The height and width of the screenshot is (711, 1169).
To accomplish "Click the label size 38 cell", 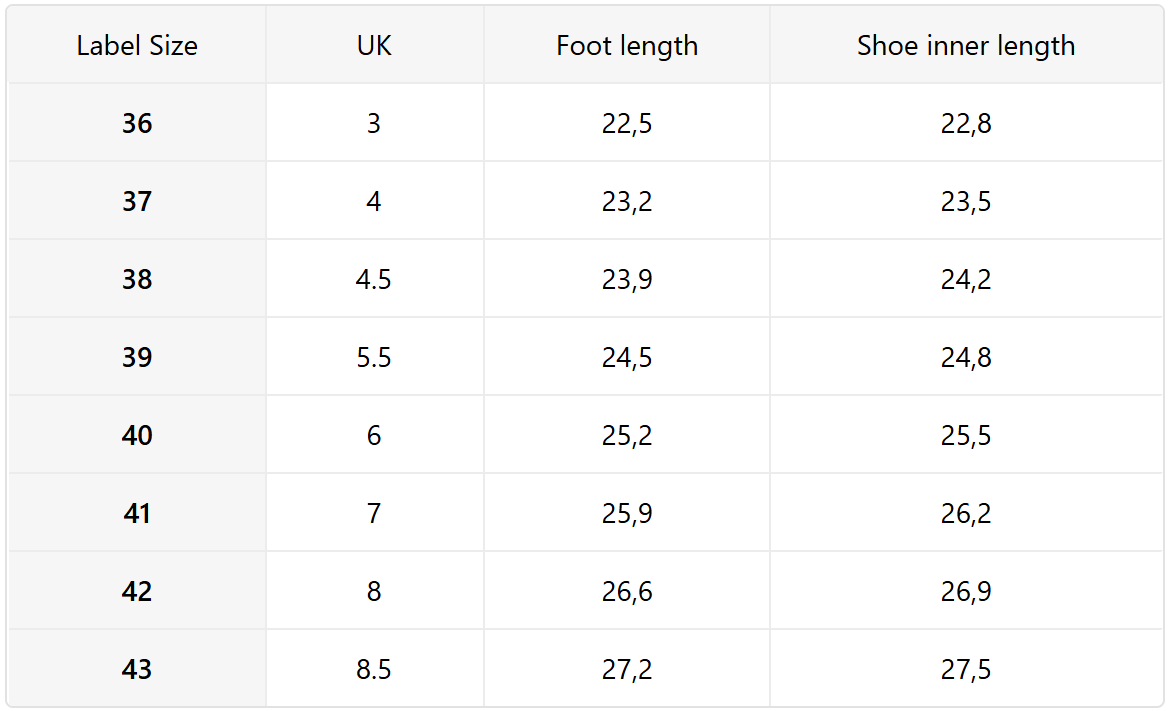I will (137, 280).
